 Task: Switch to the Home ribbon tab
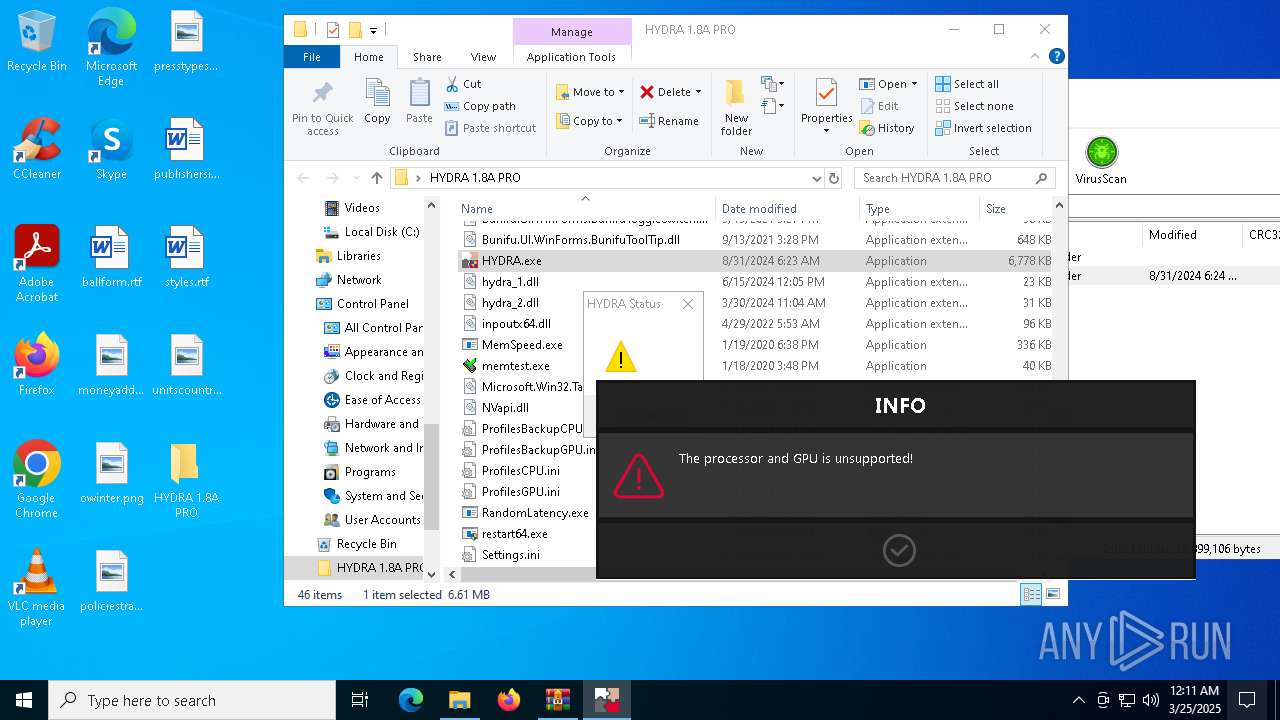369,57
